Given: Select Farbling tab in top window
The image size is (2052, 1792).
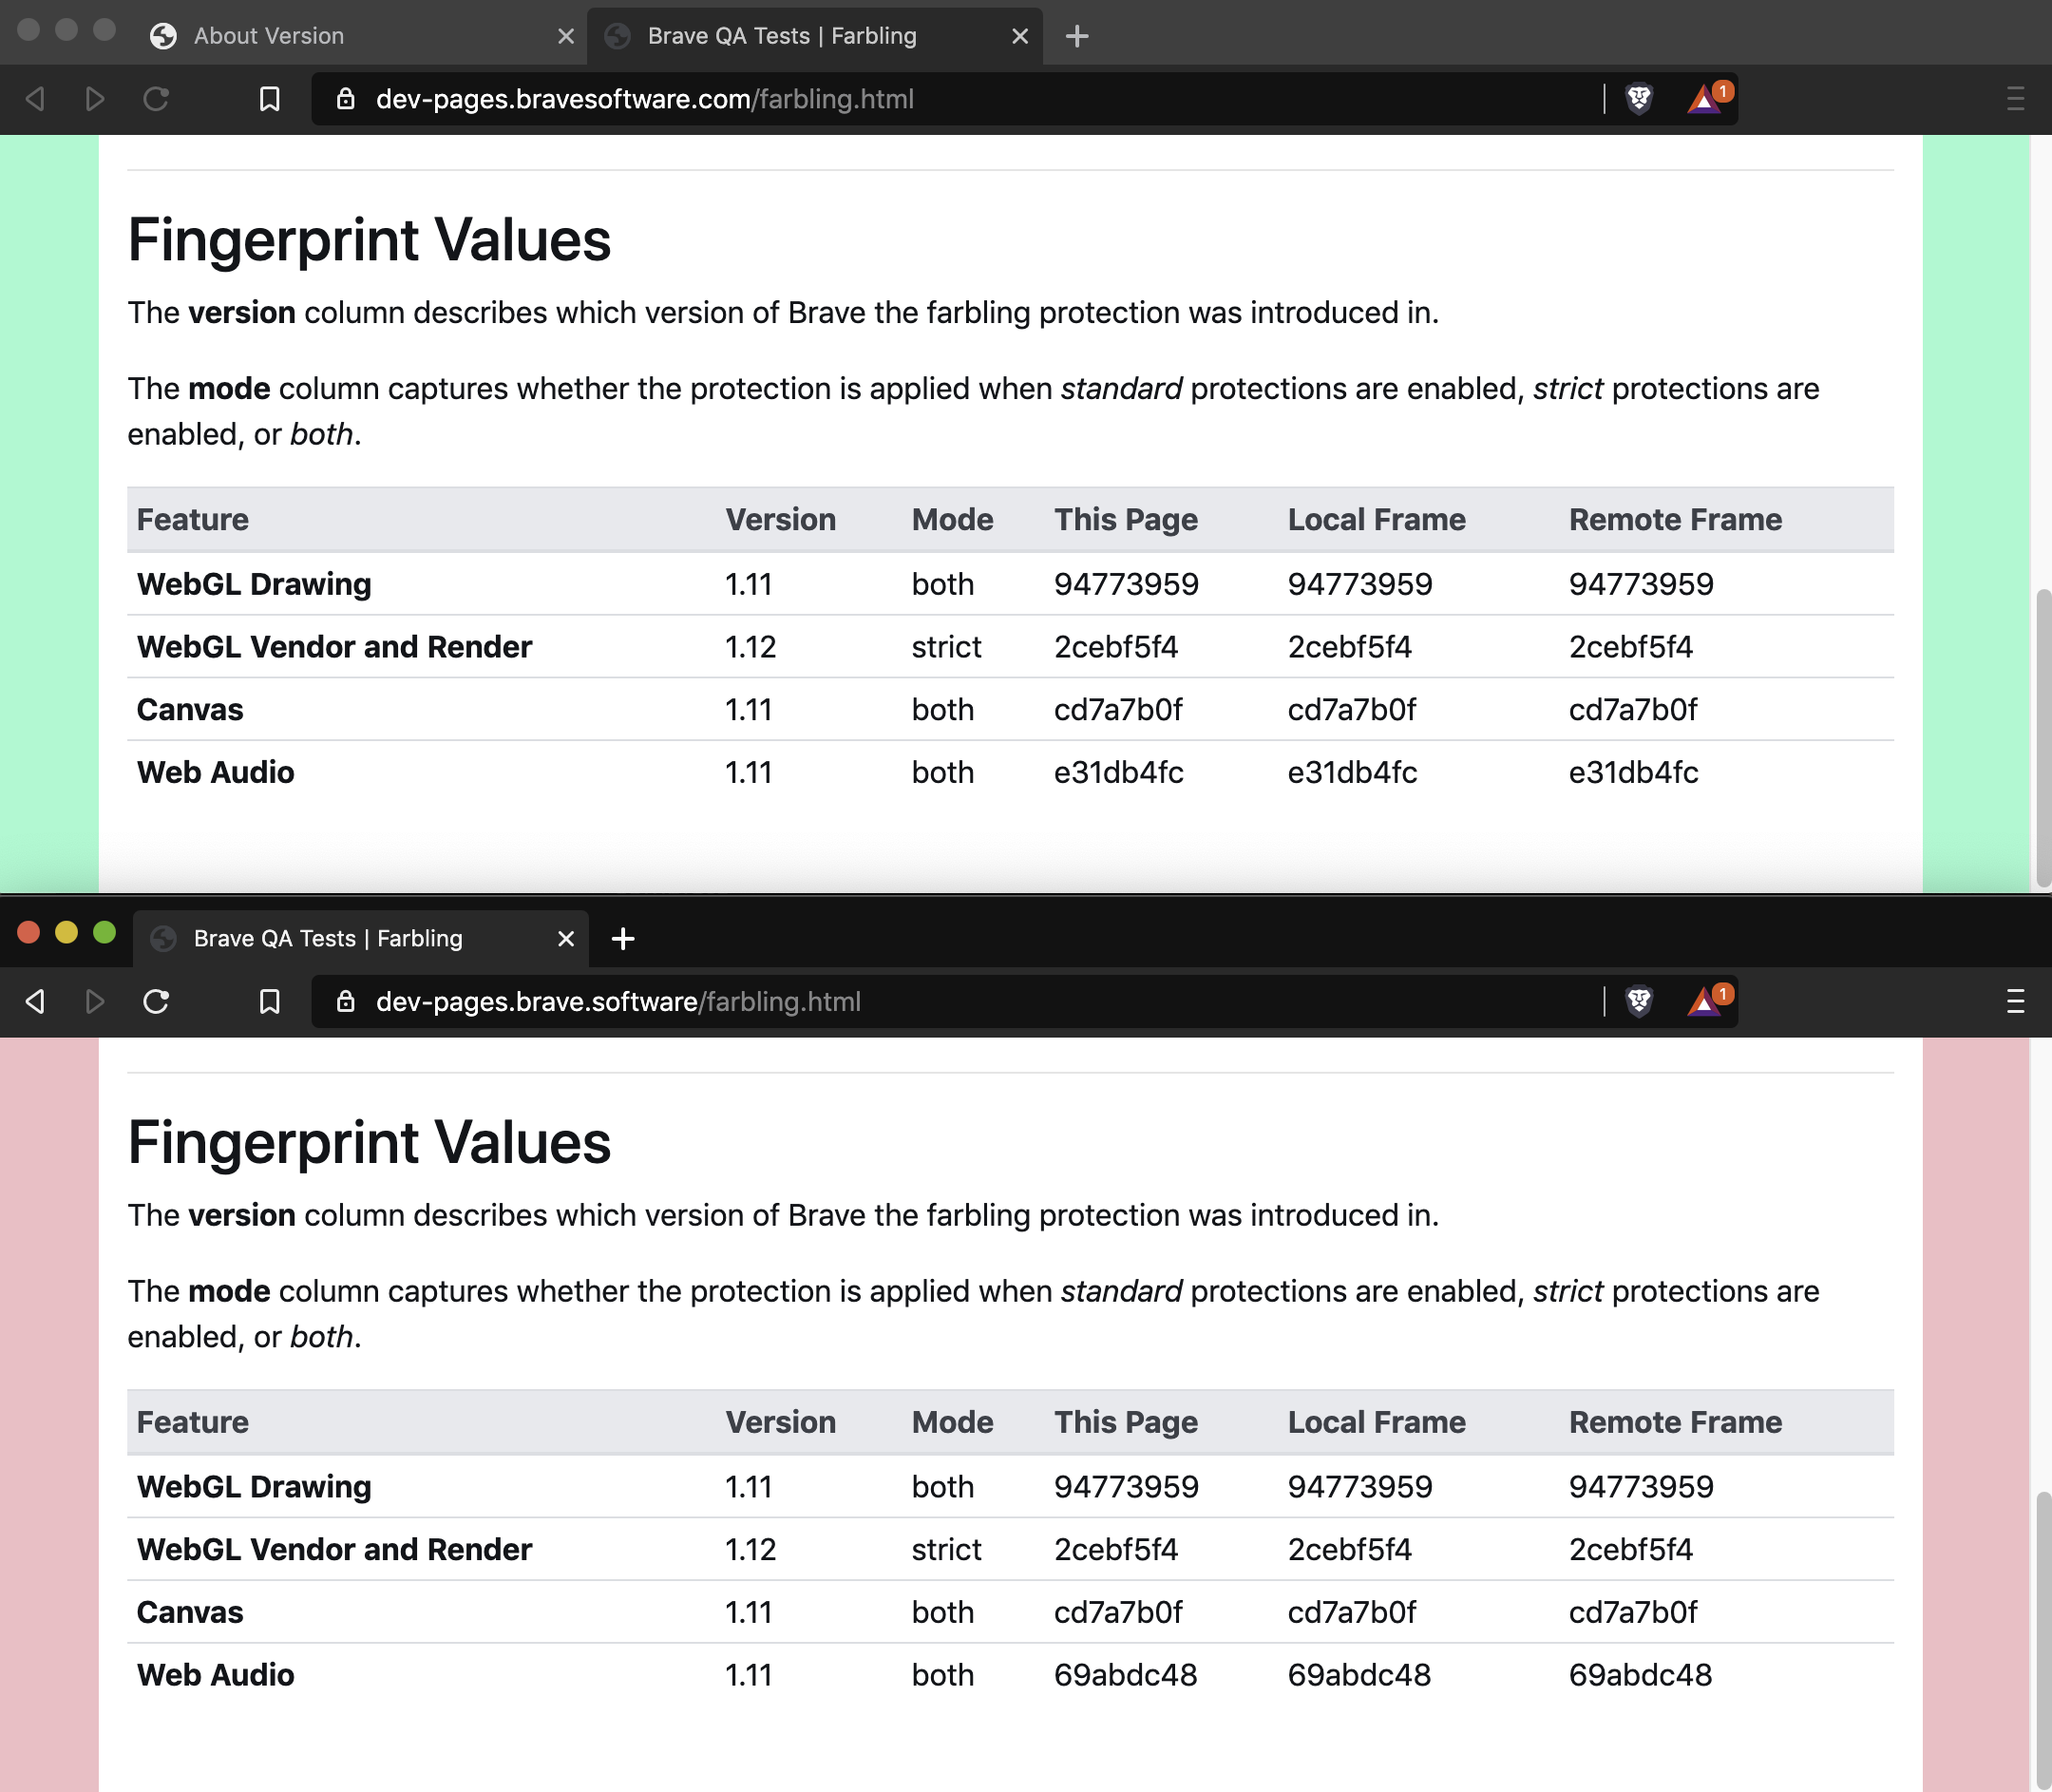Looking at the screenshot, I should (815, 36).
